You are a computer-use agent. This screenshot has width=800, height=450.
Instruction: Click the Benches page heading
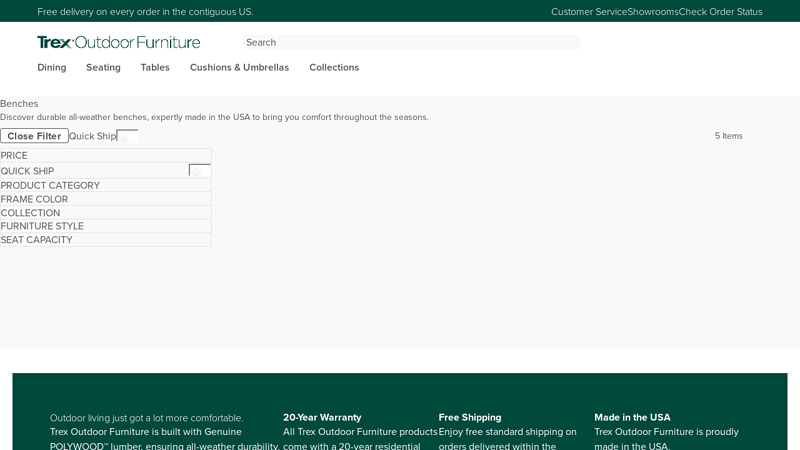[x=19, y=103]
